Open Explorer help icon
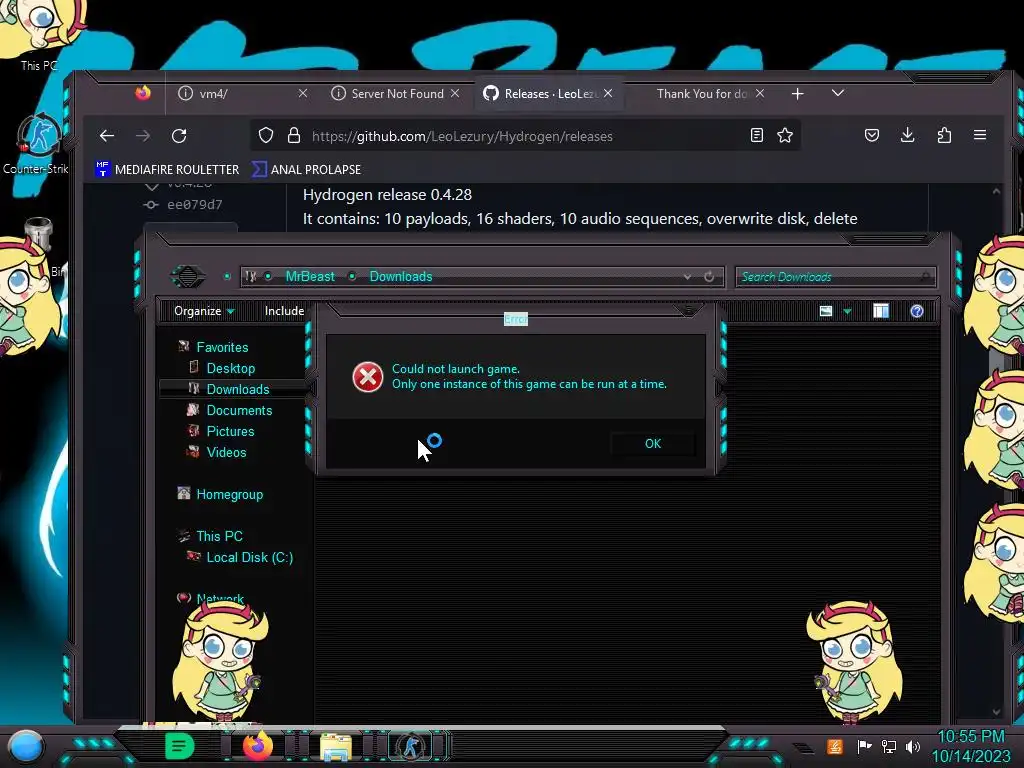The height and width of the screenshot is (768, 1024). pyautogui.click(x=917, y=311)
